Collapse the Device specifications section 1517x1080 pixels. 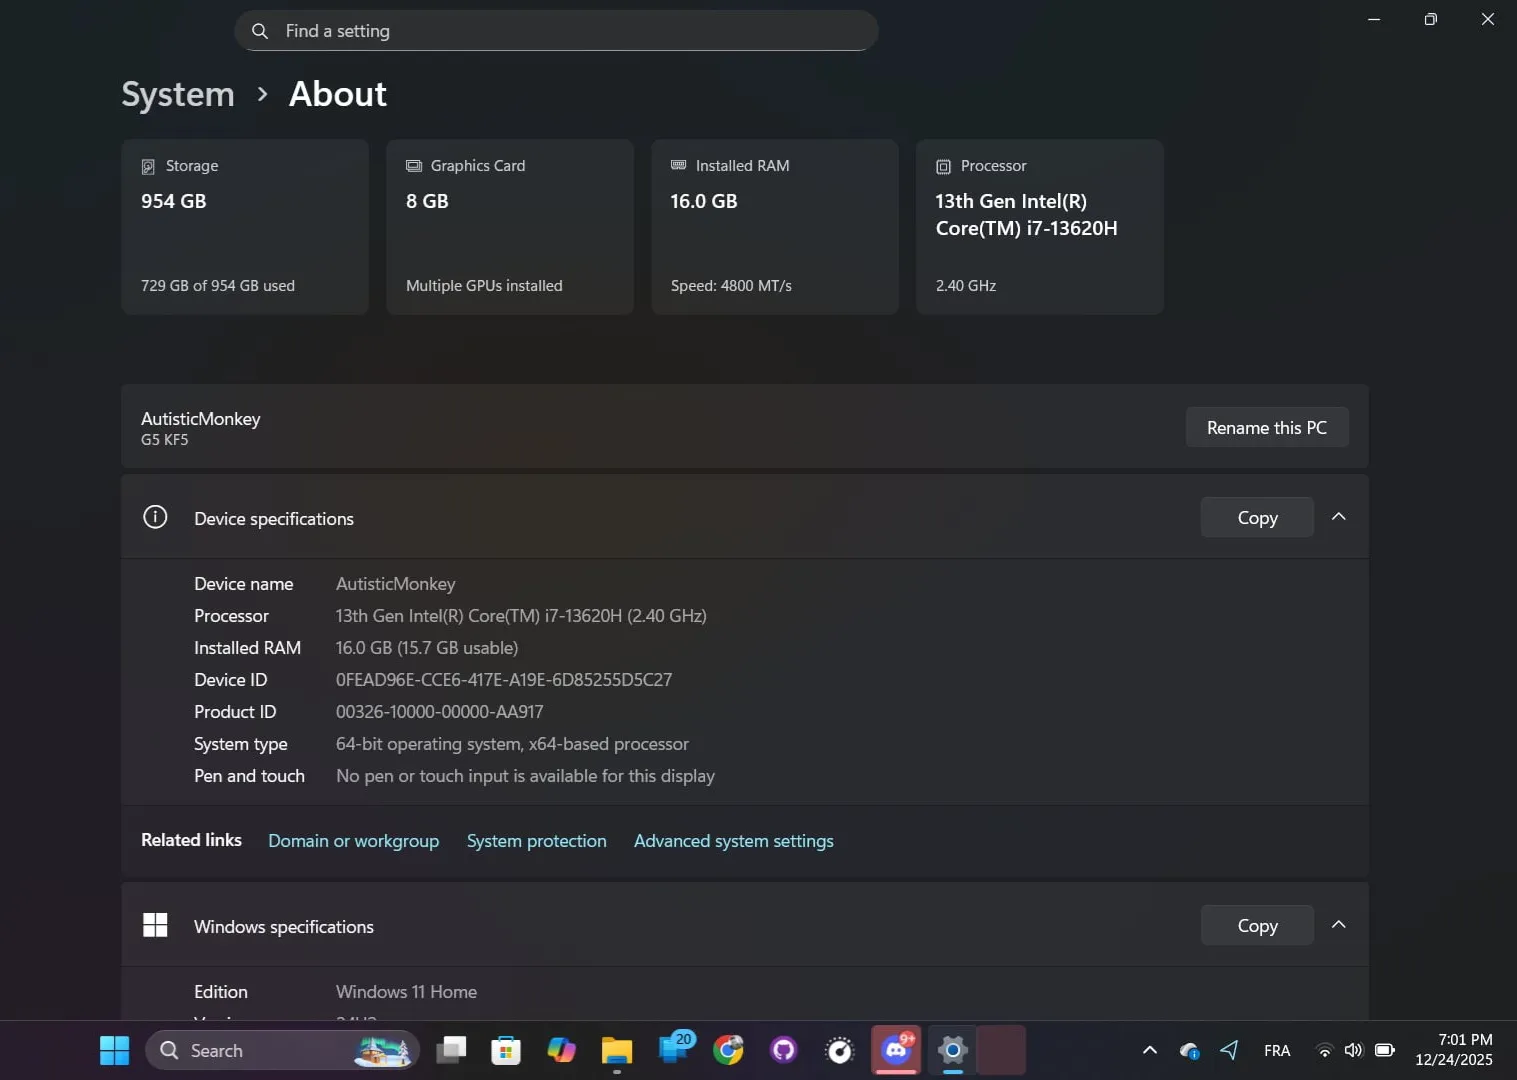(1339, 516)
